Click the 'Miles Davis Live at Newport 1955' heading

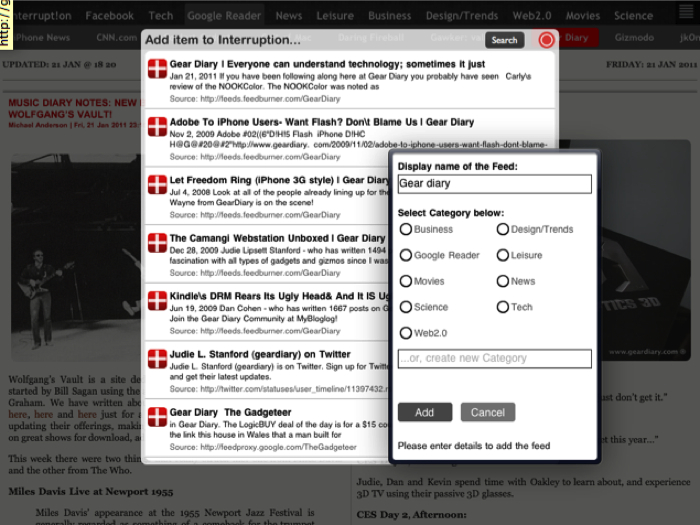tap(91, 492)
